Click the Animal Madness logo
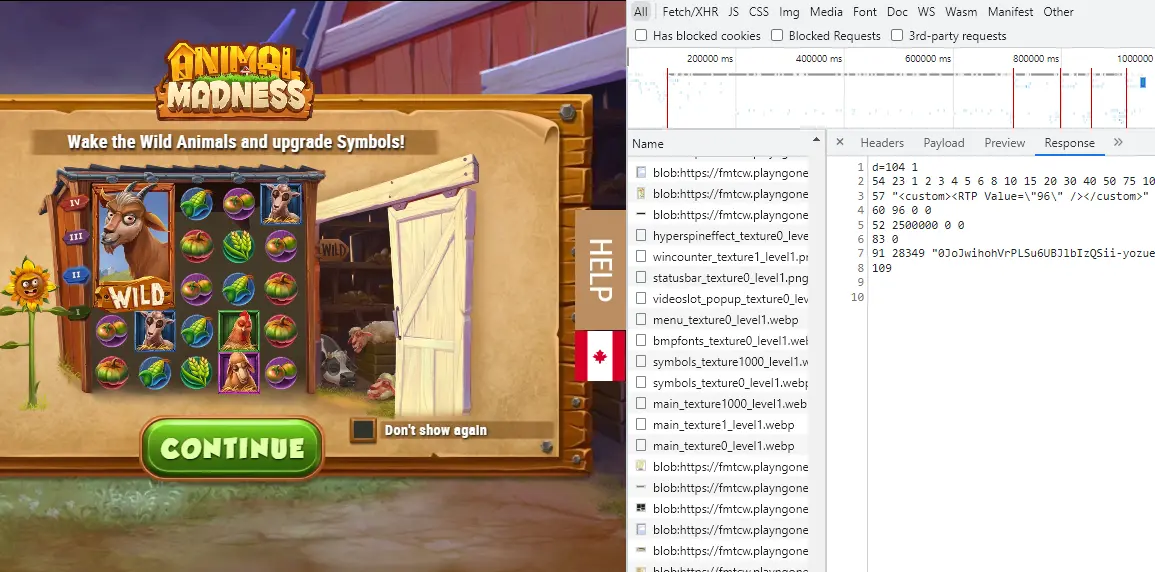 234,80
